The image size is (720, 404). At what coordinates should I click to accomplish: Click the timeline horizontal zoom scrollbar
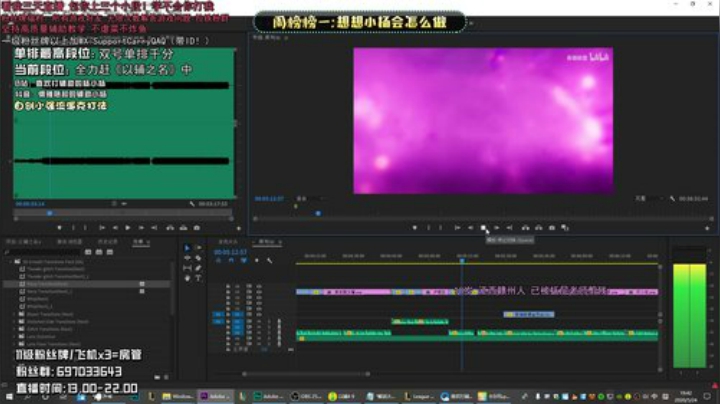pyautogui.click(x=306, y=374)
